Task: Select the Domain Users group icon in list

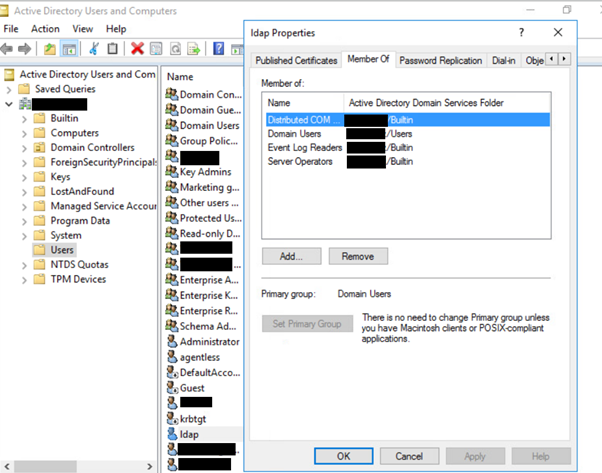Action: [x=172, y=125]
